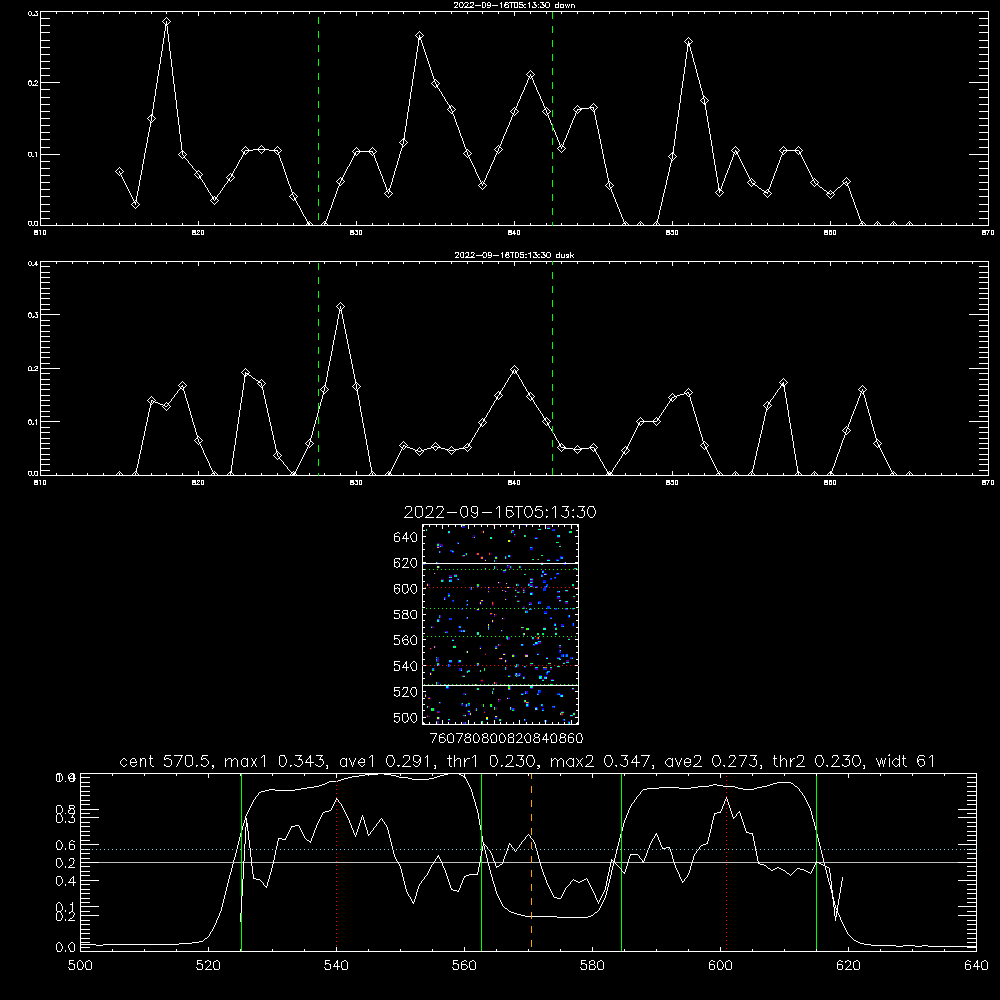The width and height of the screenshot is (1000, 1000).
Task: Click the red dotted line near 601 in bottom plot
Action: coord(726,862)
